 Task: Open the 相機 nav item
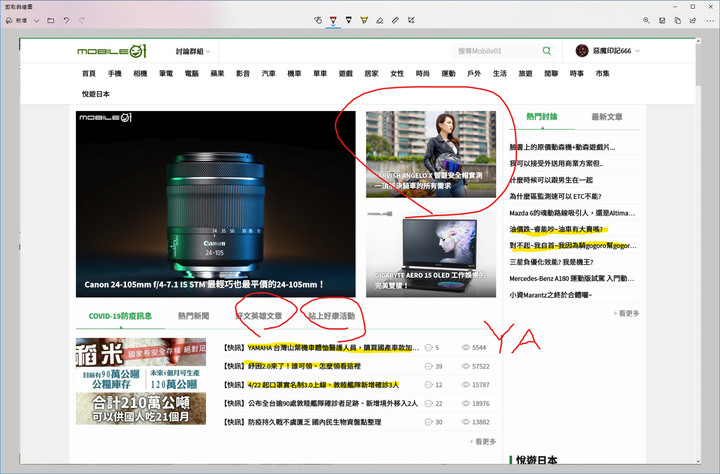pyautogui.click(x=140, y=73)
